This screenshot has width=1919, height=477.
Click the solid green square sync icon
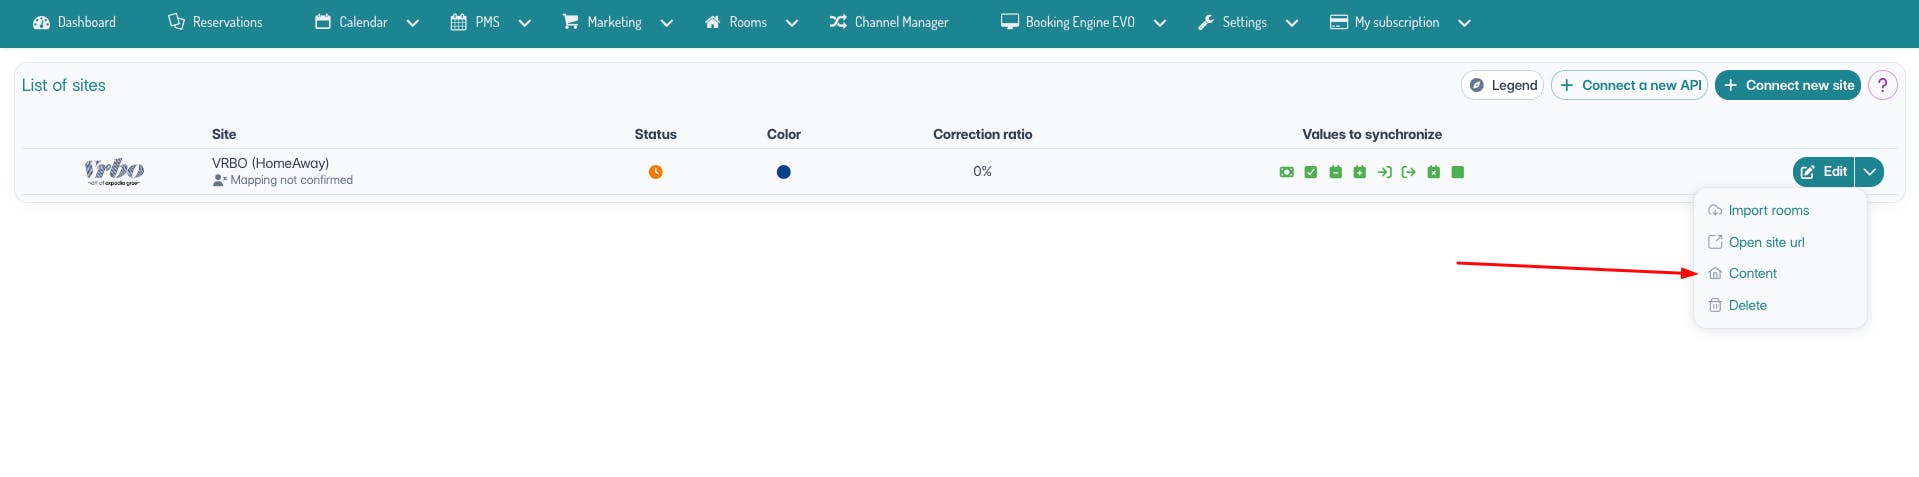point(1457,172)
